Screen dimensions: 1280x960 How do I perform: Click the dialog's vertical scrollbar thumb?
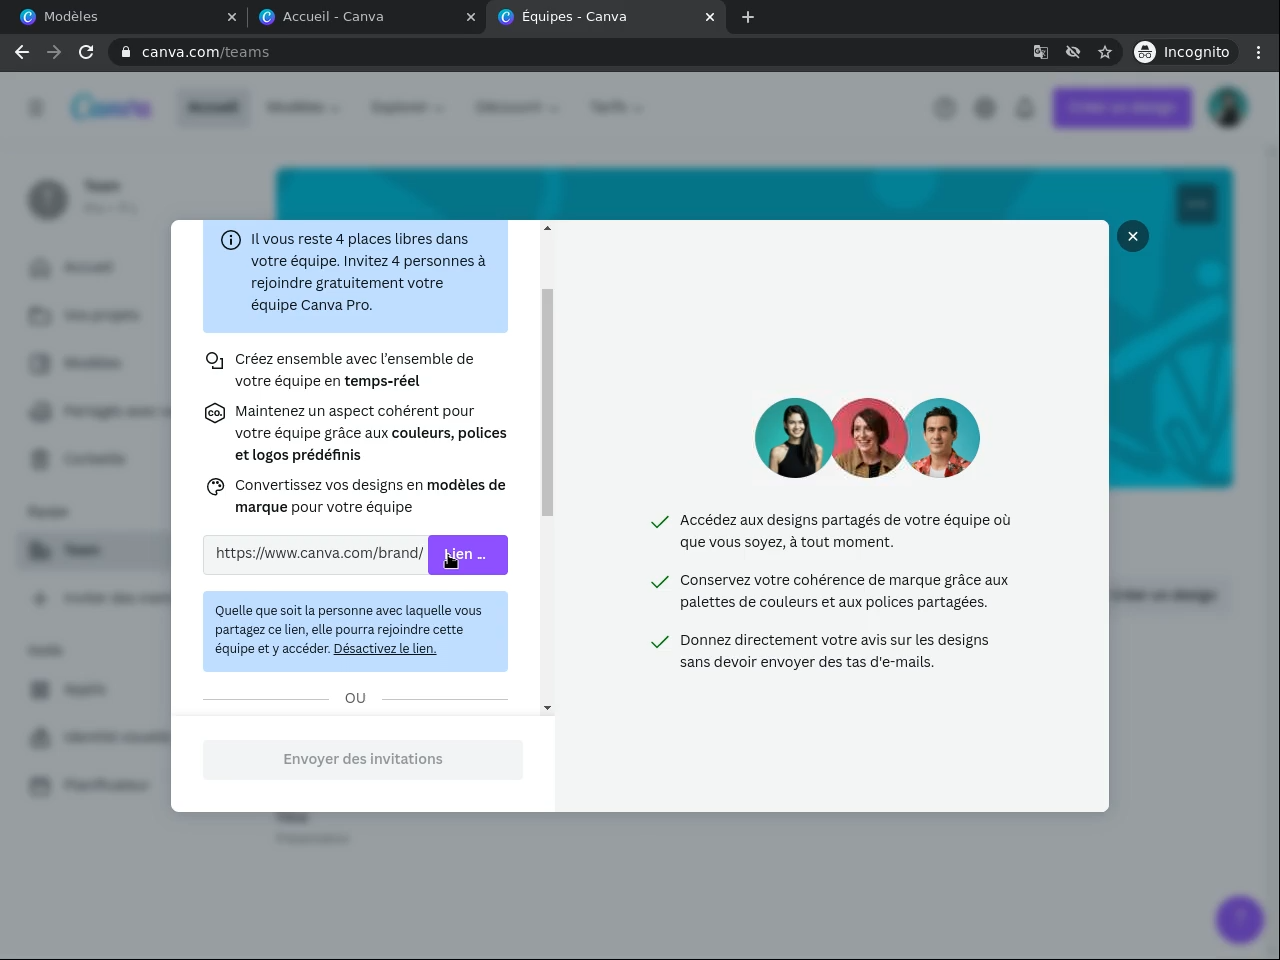coord(547,402)
